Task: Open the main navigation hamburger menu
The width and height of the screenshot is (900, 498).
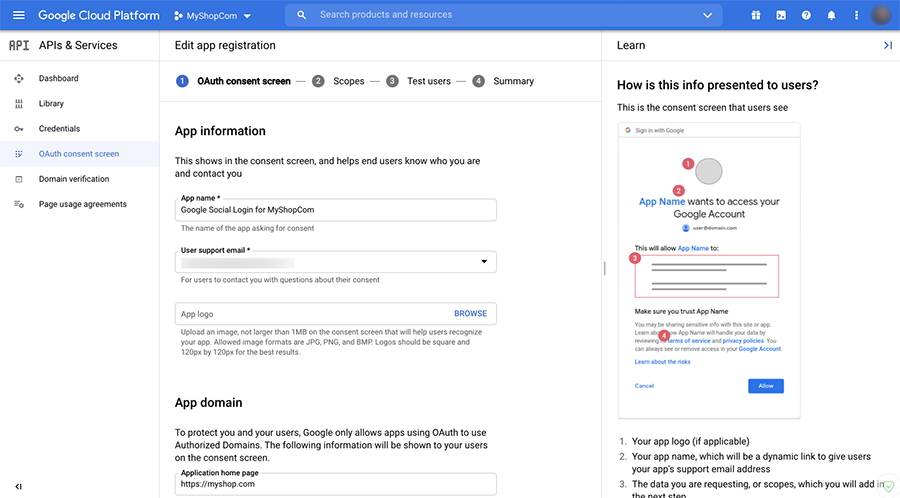Action: coord(19,15)
